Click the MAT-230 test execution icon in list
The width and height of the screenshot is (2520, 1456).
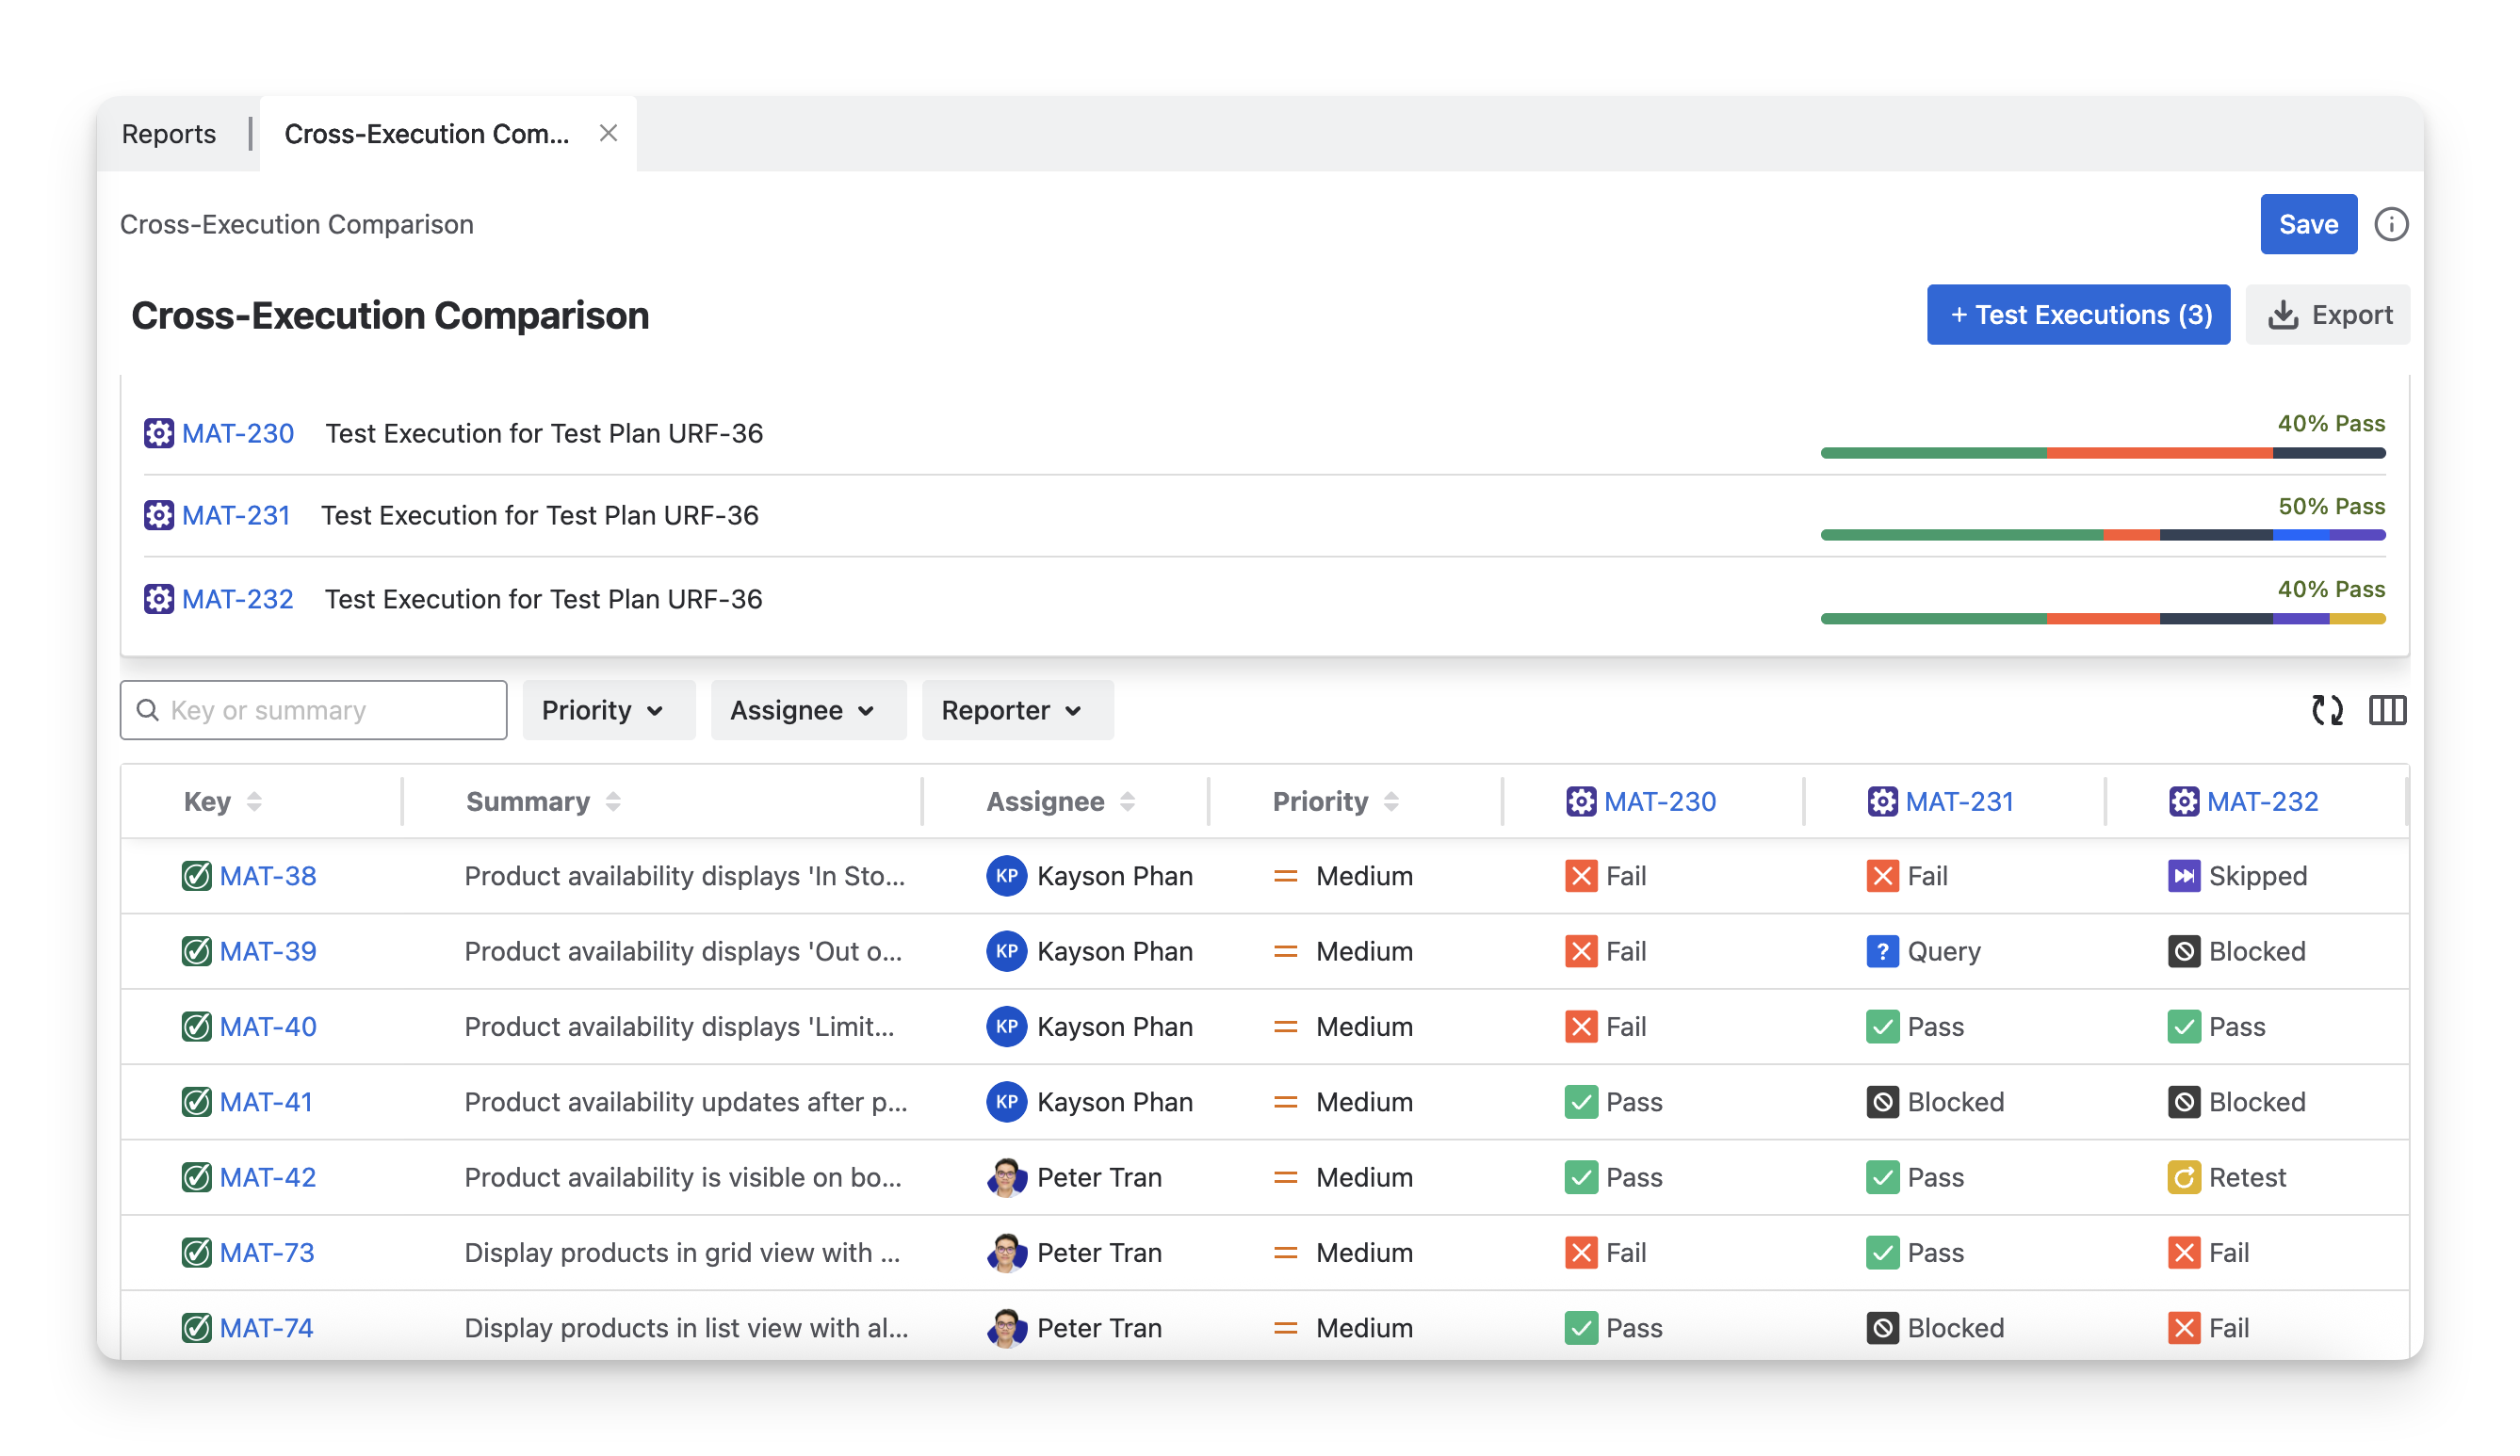coord(158,433)
